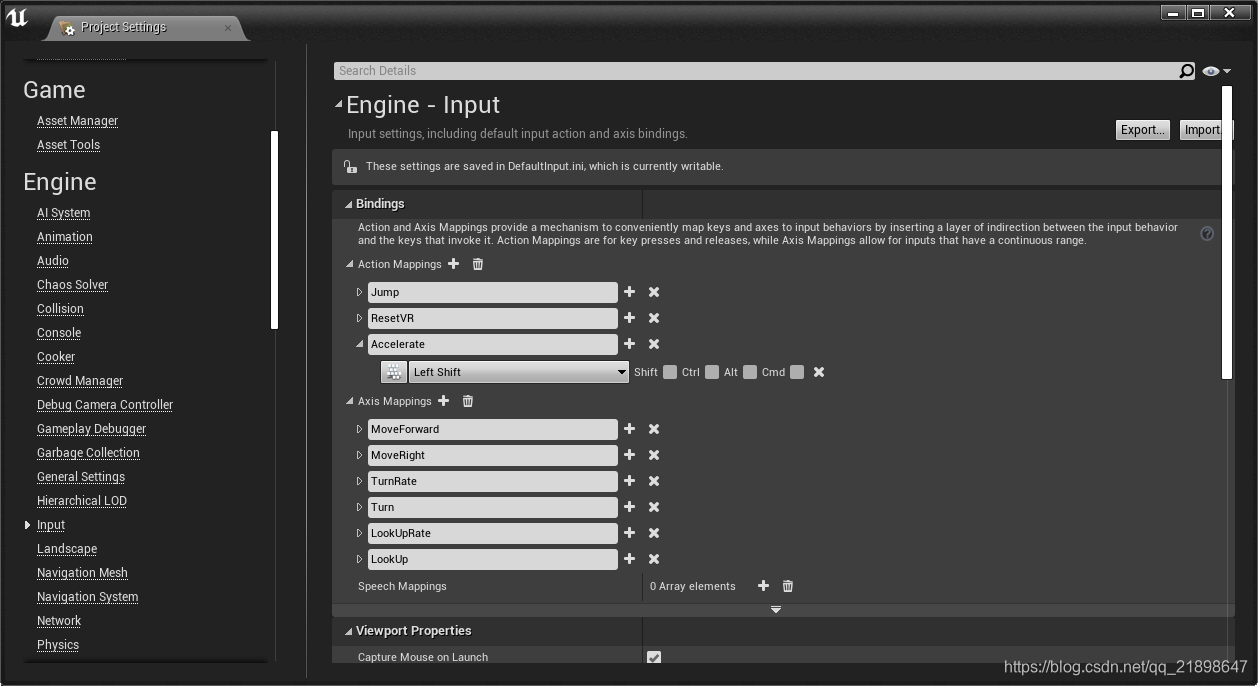1258x686 pixels.
Task: Open the Collision settings page
Action: pyautogui.click(x=60, y=308)
